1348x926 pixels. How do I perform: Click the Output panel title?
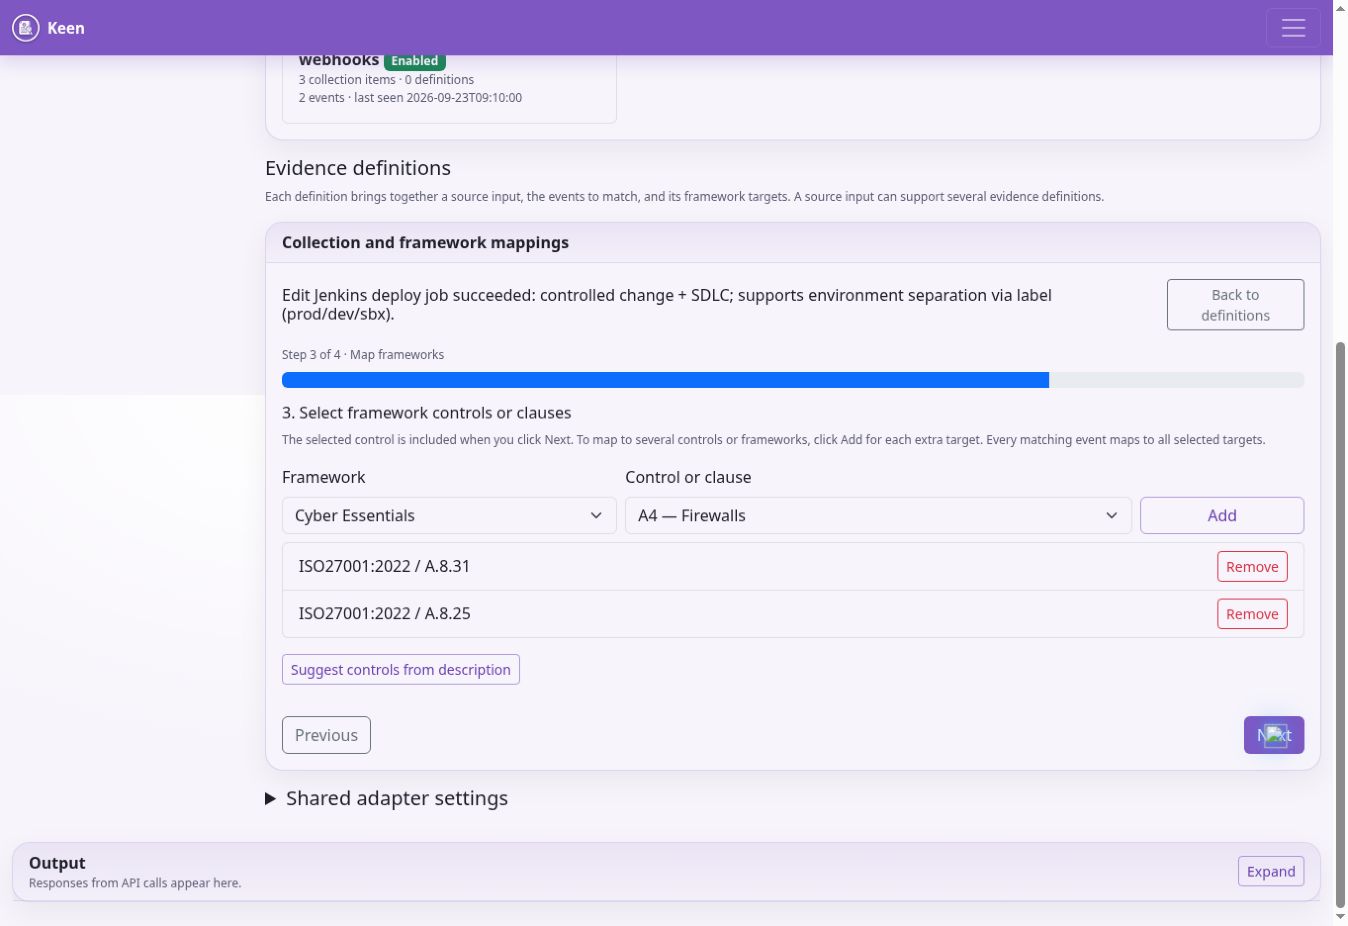[x=57, y=863]
